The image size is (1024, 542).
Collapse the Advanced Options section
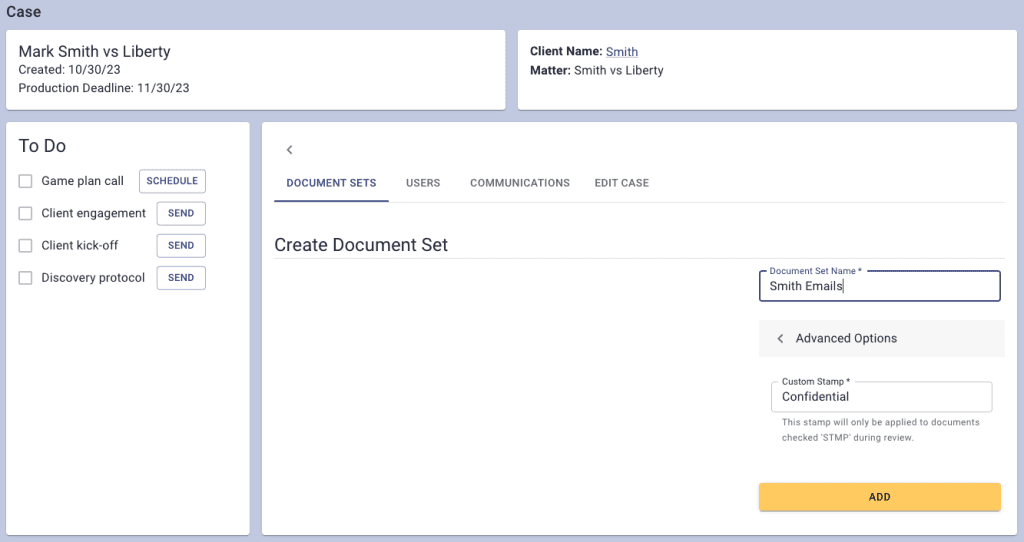[x=781, y=339]
